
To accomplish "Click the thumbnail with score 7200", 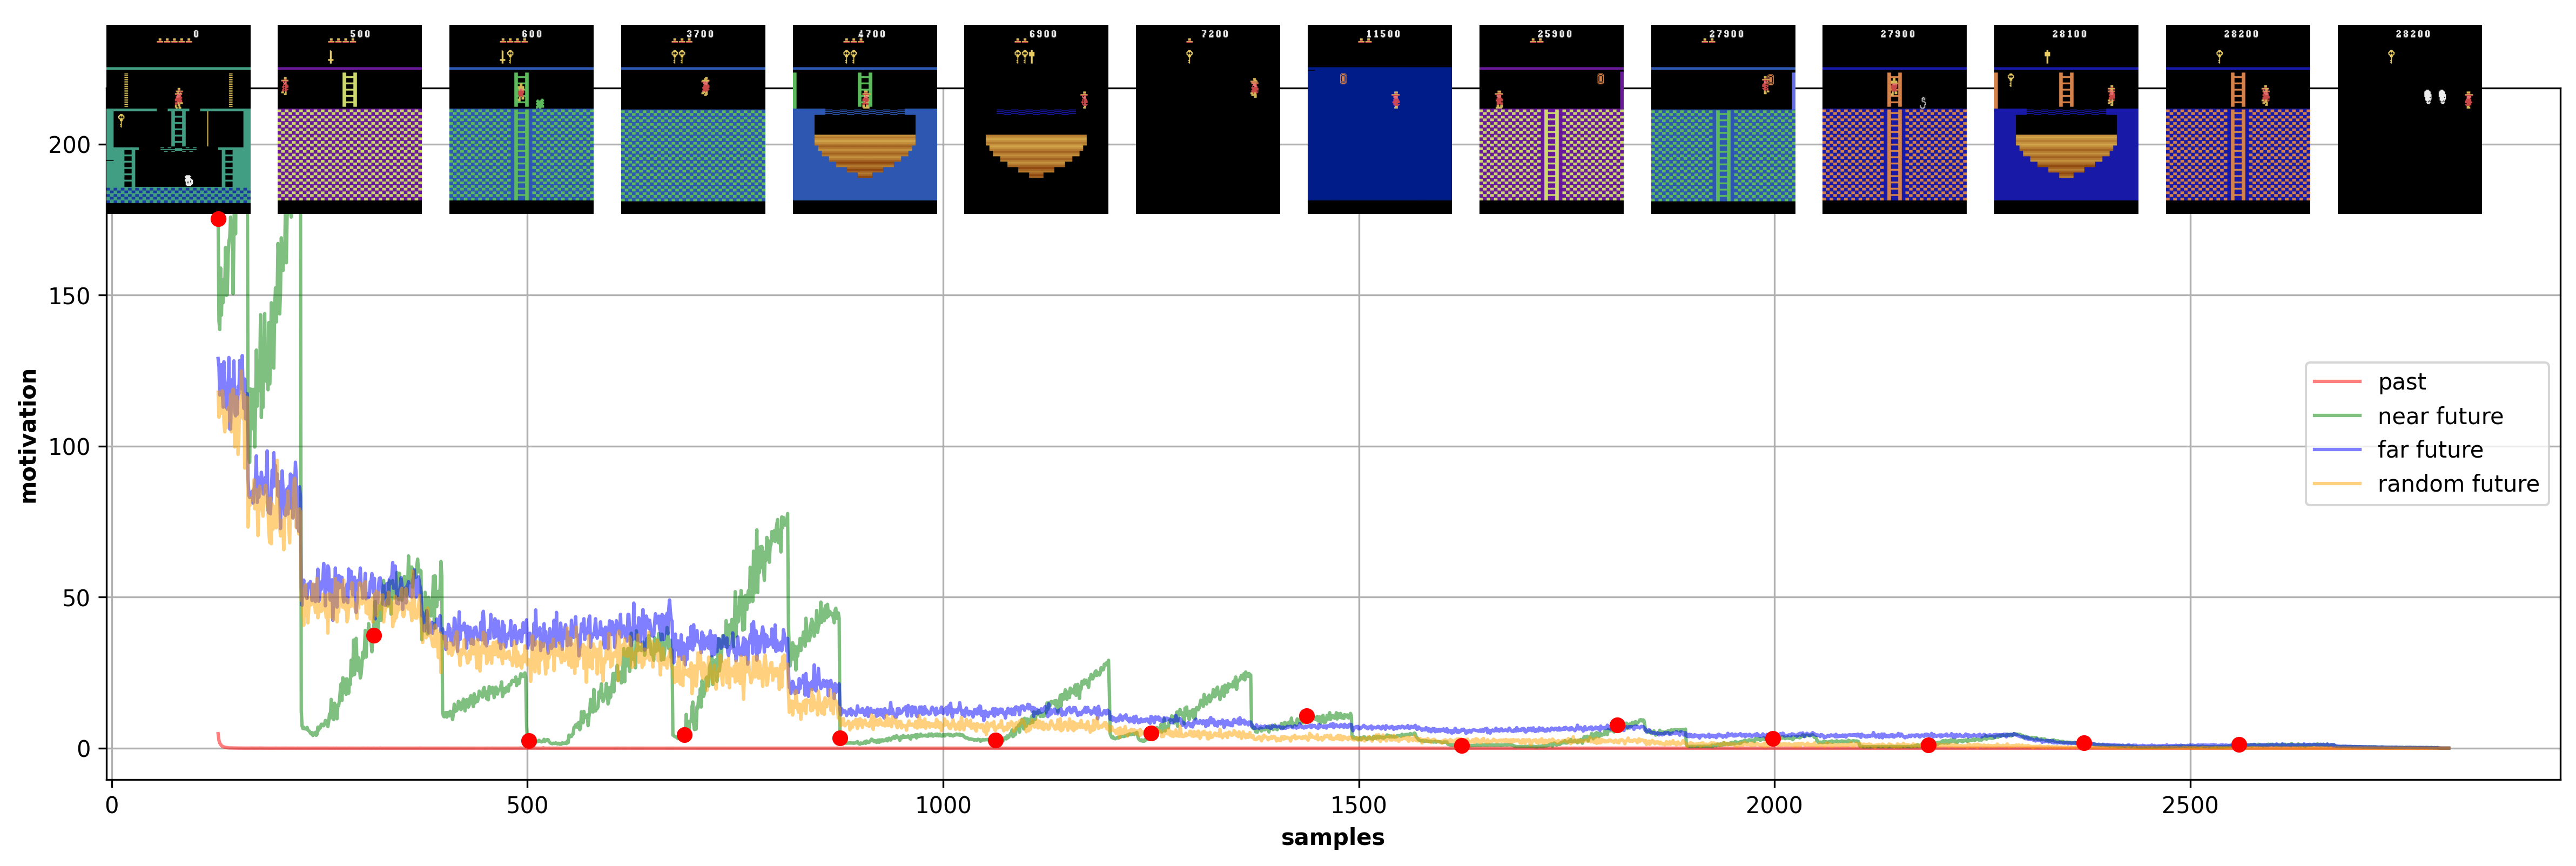I will click(1207, 119).
